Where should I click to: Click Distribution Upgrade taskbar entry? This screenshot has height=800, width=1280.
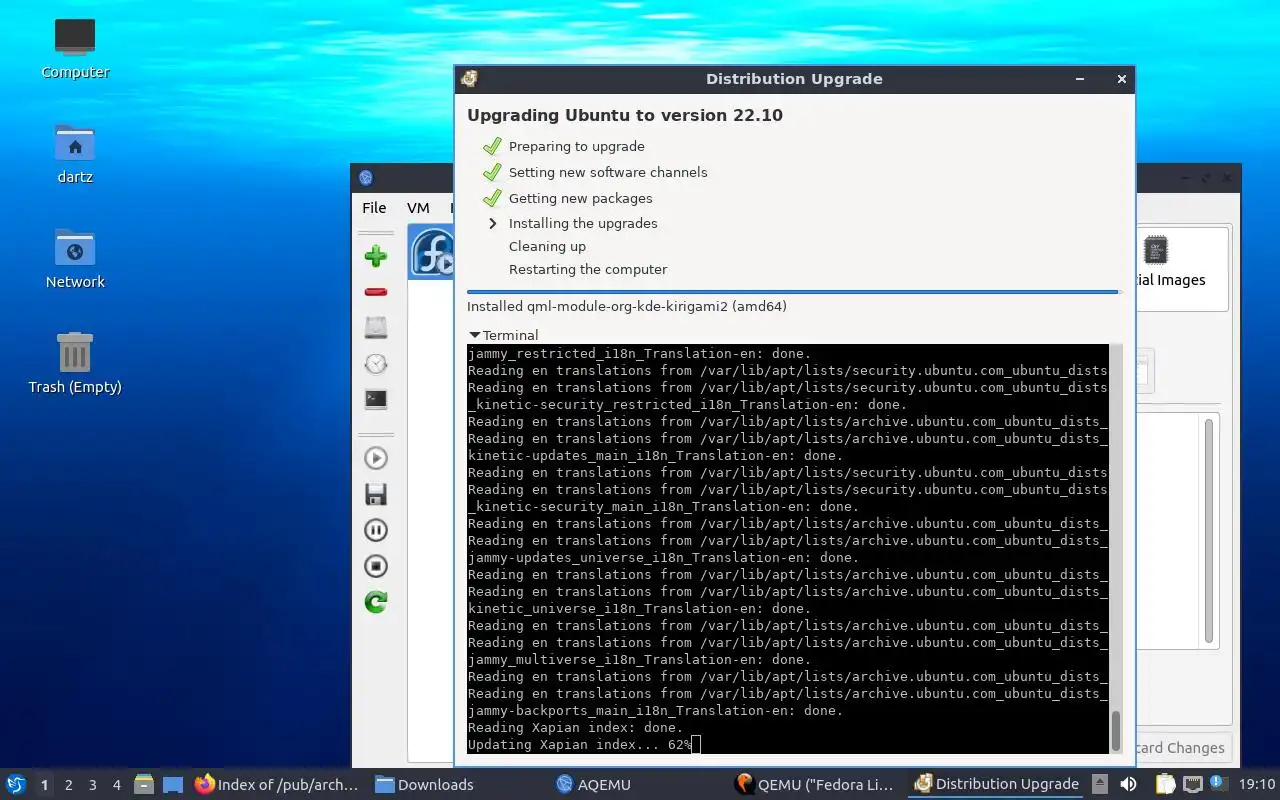(x=996, y=785)
